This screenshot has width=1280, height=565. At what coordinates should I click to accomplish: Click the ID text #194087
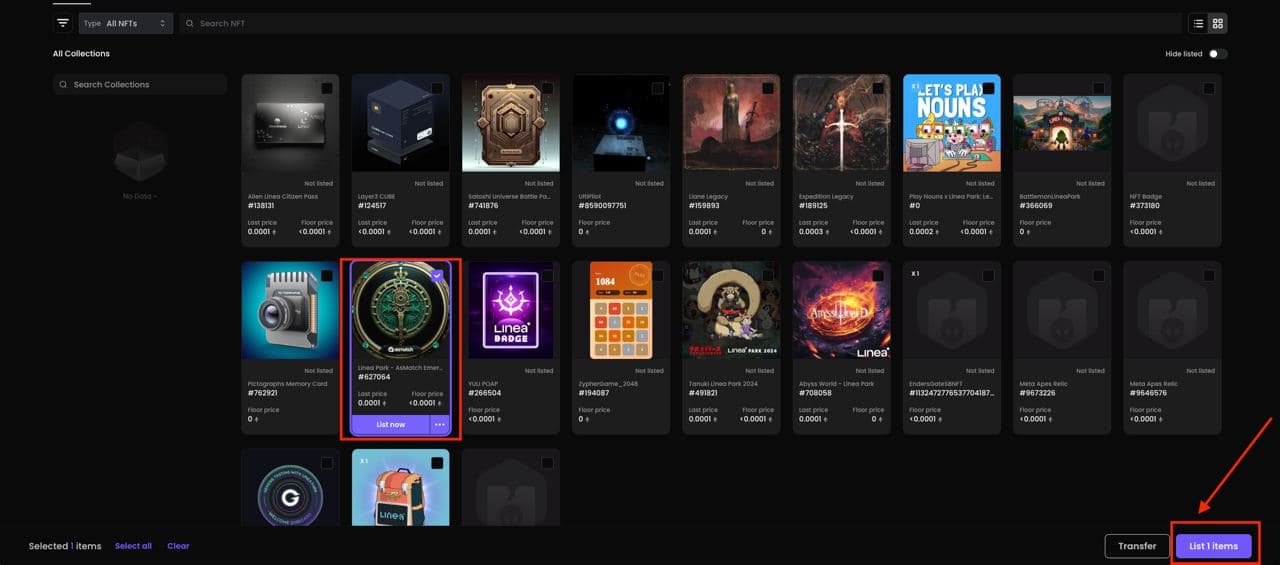596,393
